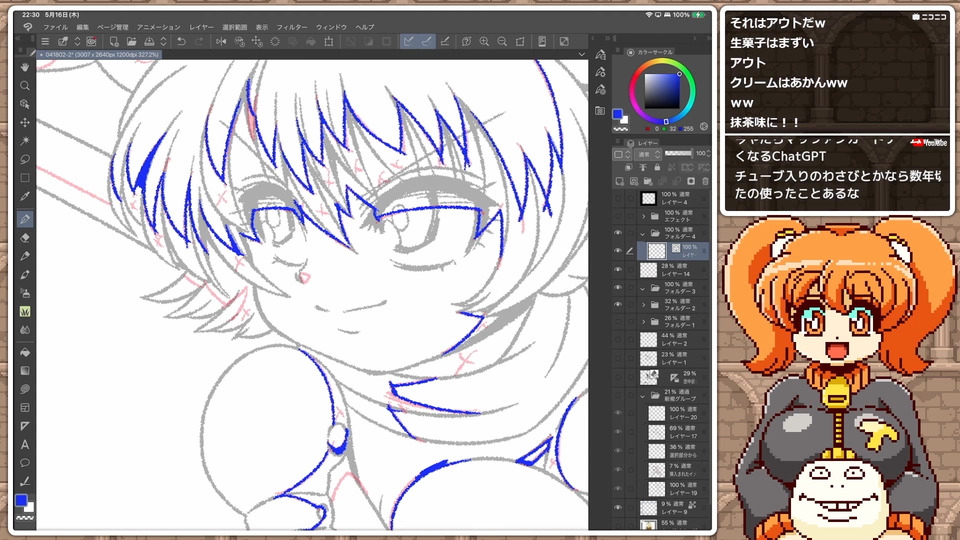This screenshot has height=540, width=960.
Task: Hide the フォルダー 2 folder
Action: [618, 304]
